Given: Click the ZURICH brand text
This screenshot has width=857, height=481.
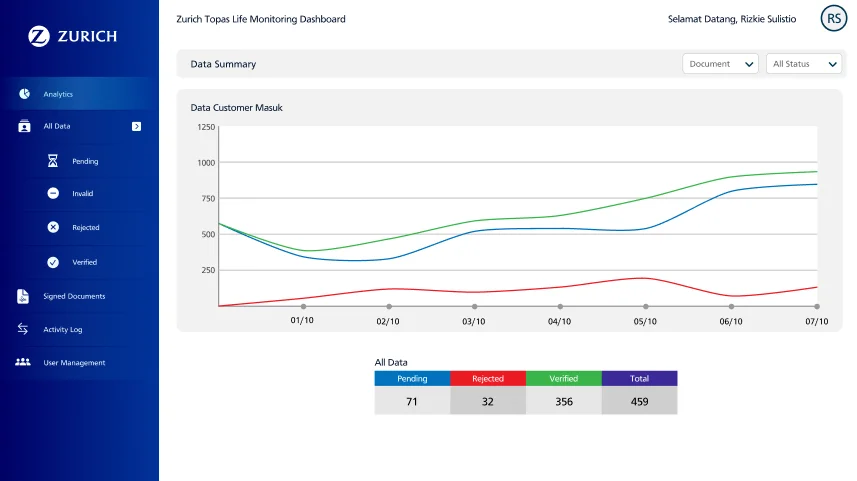Looking at the screenshot, I should pos(87,37).
